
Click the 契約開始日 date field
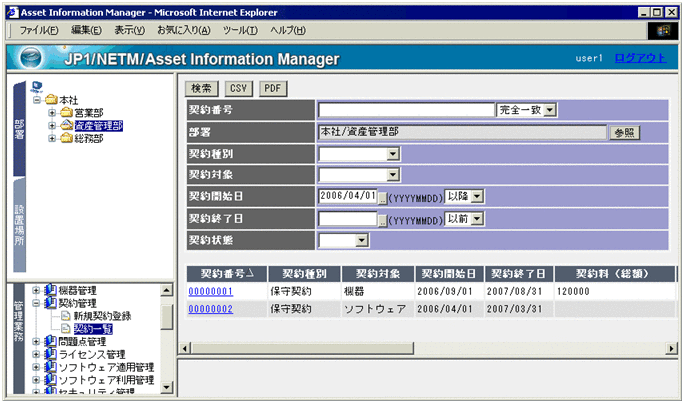point(348,196)
